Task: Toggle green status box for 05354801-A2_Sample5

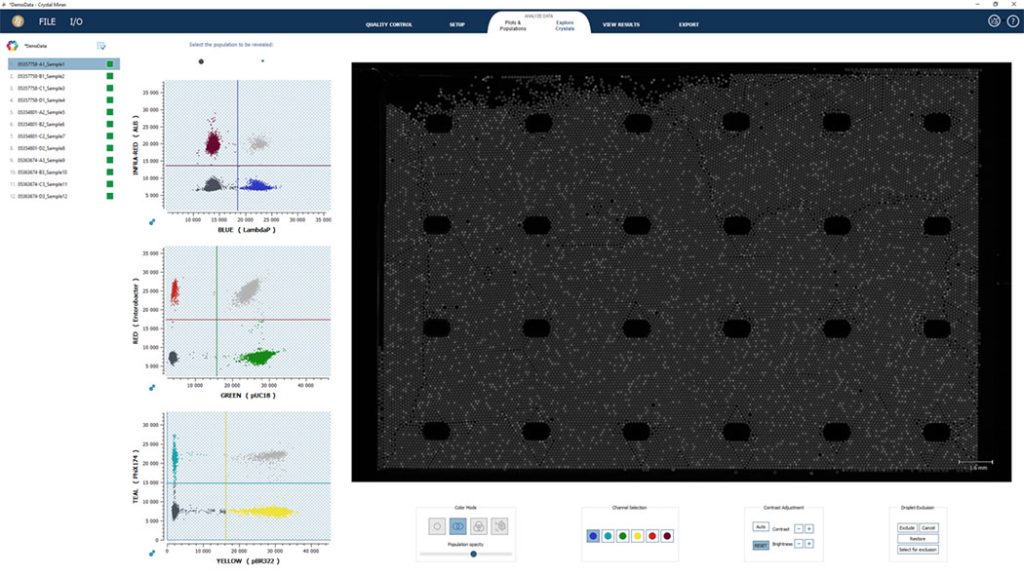Action: pos(110,112)
